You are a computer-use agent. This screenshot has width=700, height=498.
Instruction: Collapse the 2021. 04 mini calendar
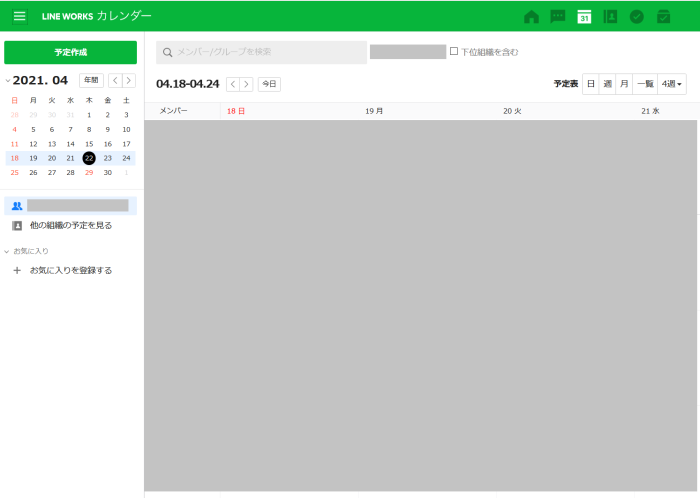(8, 81)
